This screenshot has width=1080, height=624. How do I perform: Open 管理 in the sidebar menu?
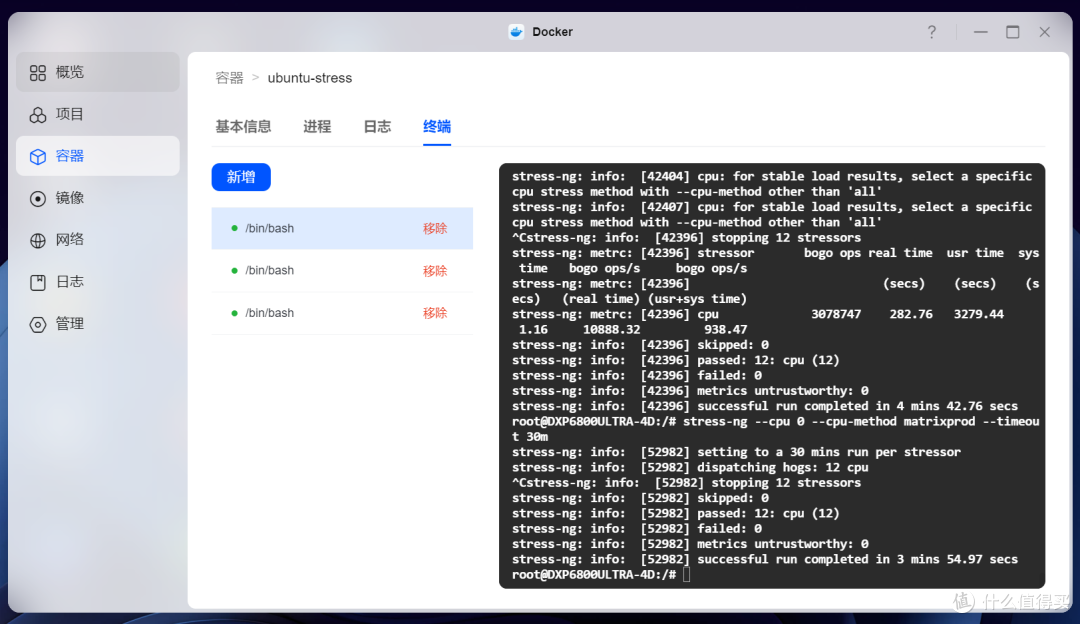98,324
